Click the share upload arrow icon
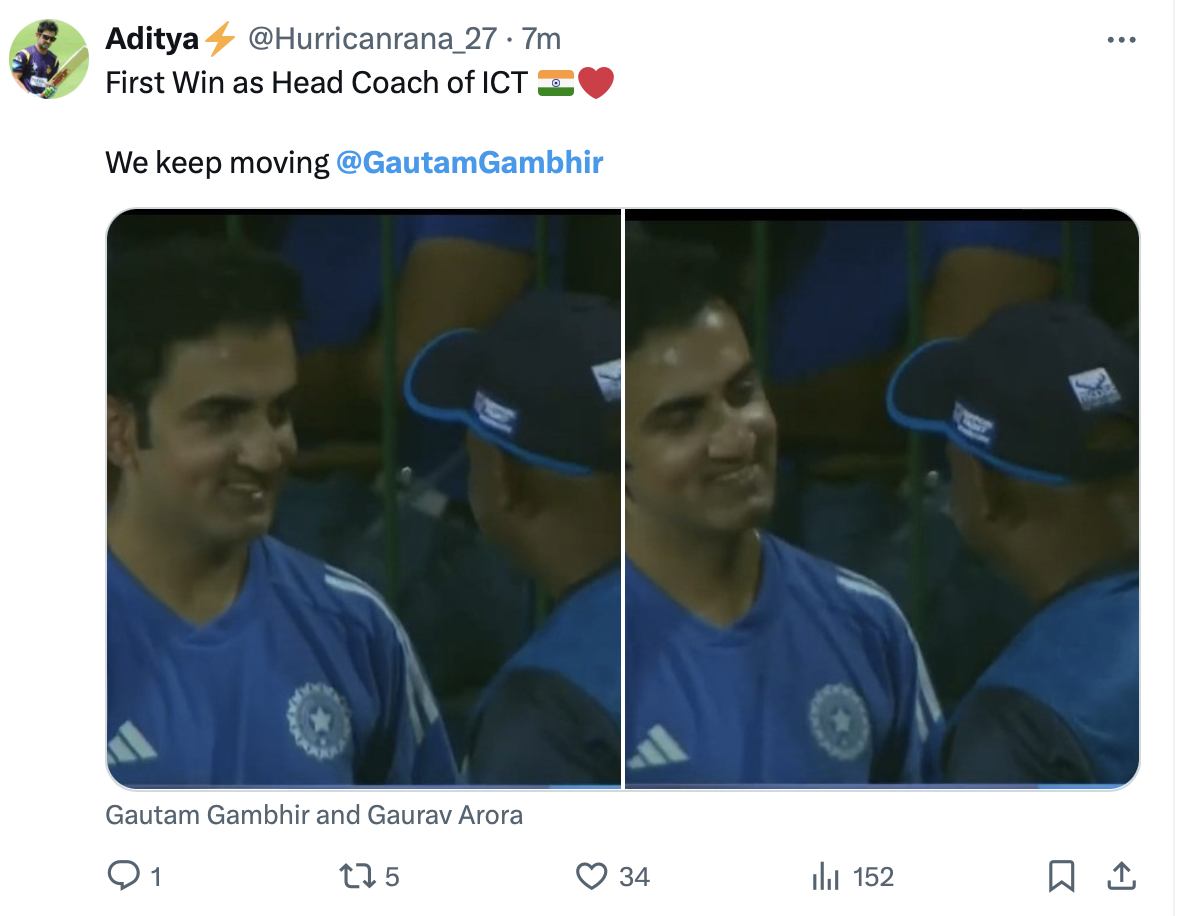The image size is (1190, 916). tap(1122, 877)
